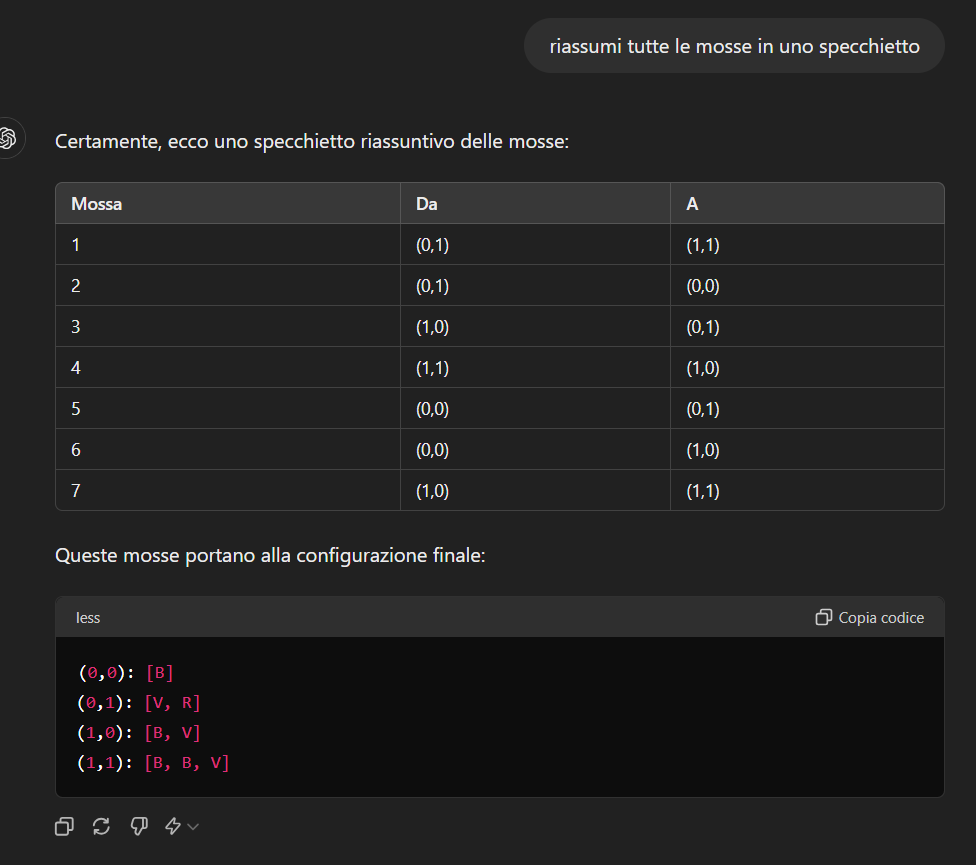Click the copy icon beside Copia codice
976x865 pixels.
pyautogui.click(x=823, y=618)
